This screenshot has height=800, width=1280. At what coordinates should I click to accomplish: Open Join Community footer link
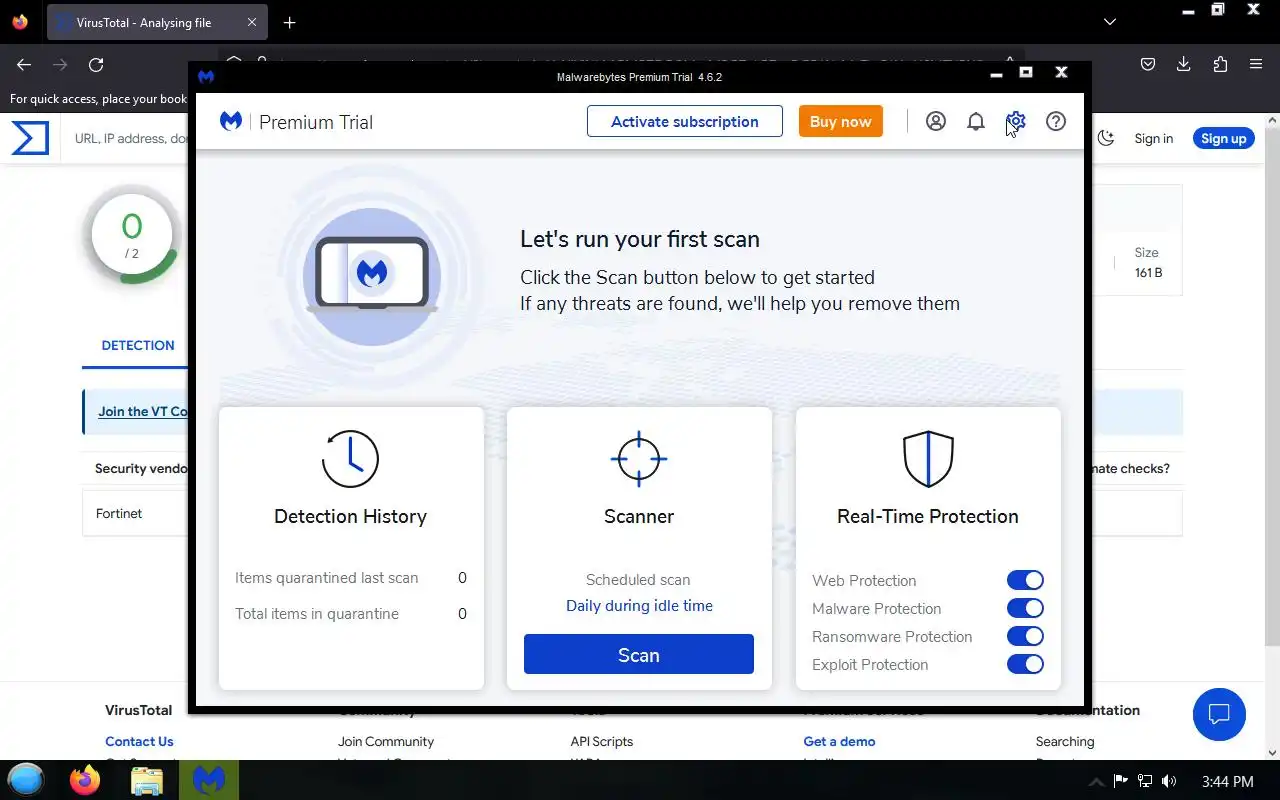click(x=386, y=741)
